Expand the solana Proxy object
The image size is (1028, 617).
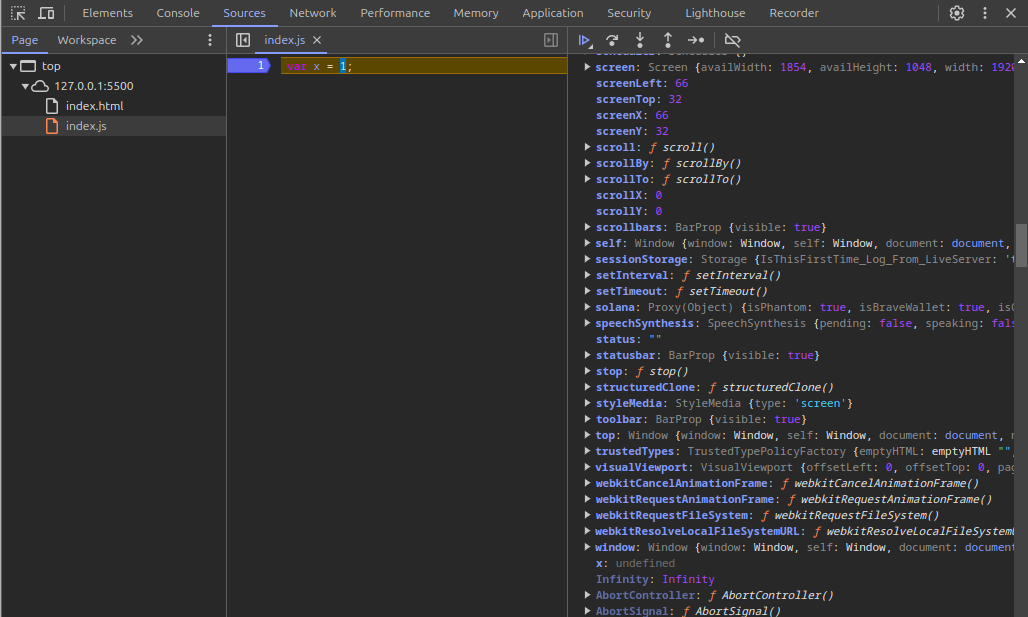point(587,307)
